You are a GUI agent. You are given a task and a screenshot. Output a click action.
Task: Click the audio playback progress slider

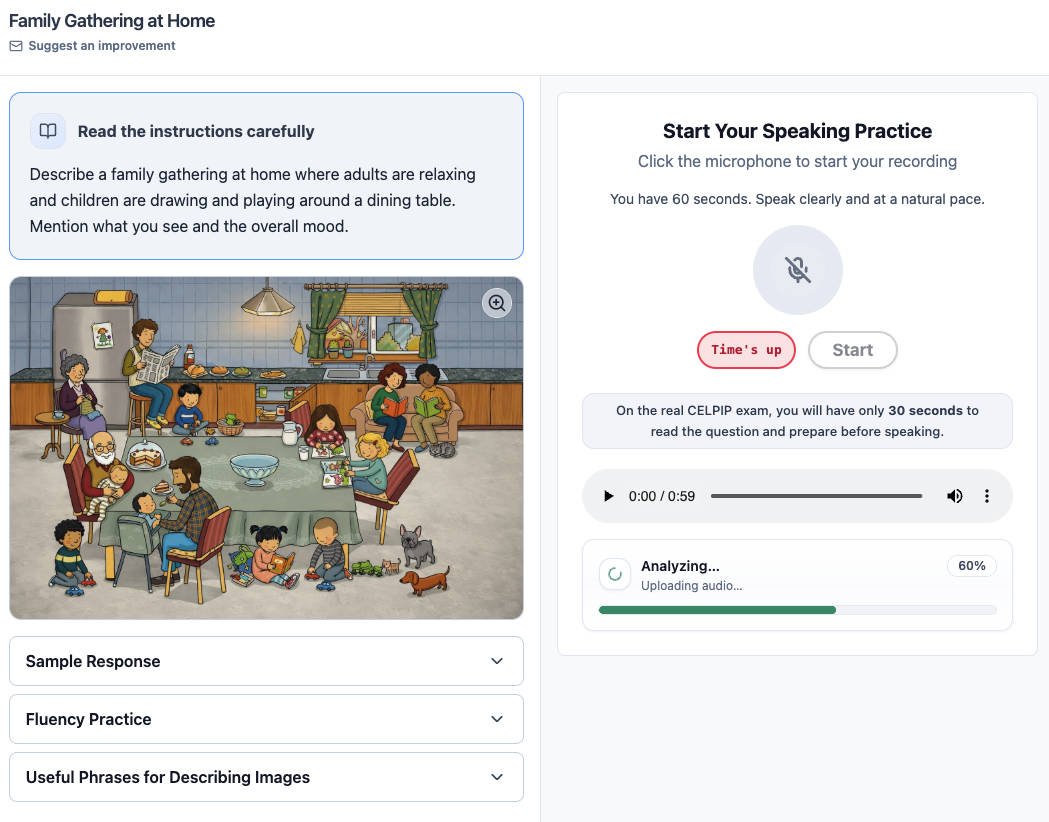[x=816, y=495]
